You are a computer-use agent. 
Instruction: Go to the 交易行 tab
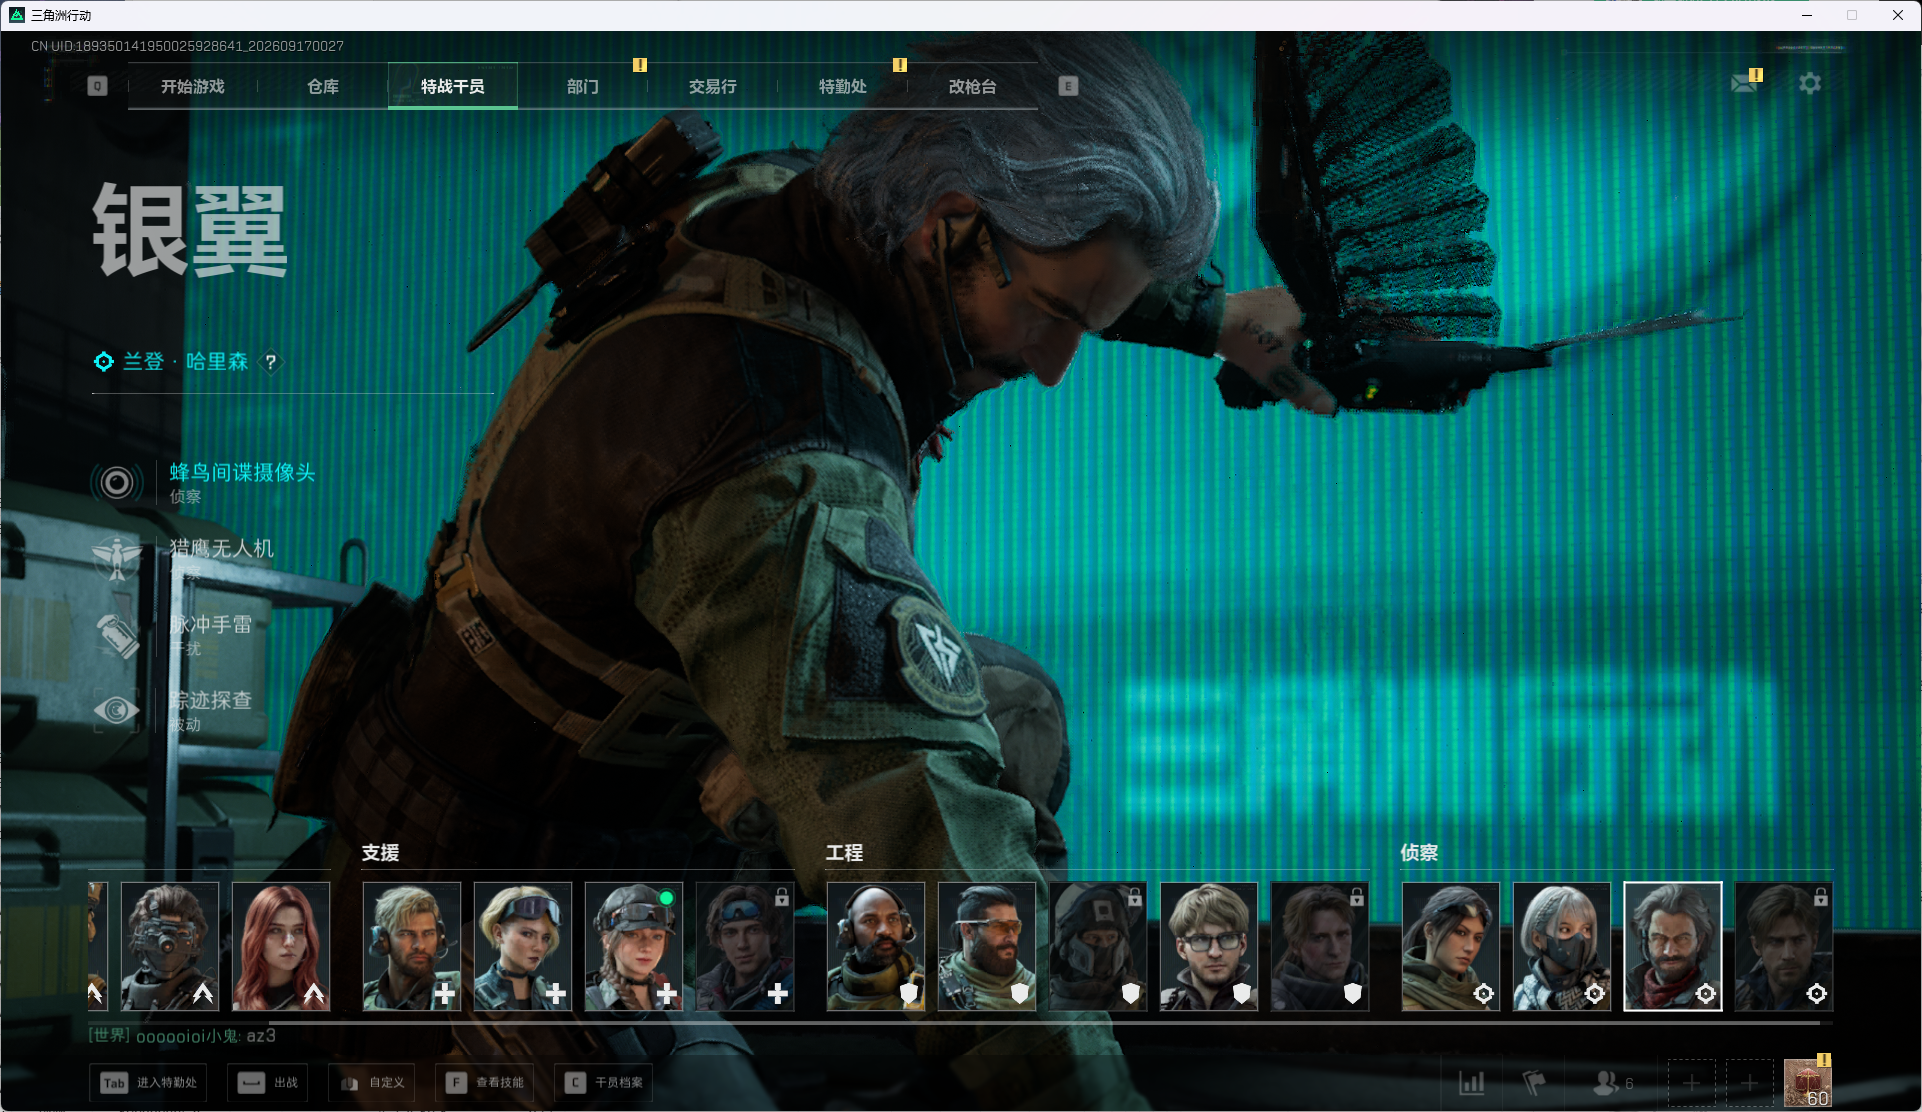coord(713,87)
